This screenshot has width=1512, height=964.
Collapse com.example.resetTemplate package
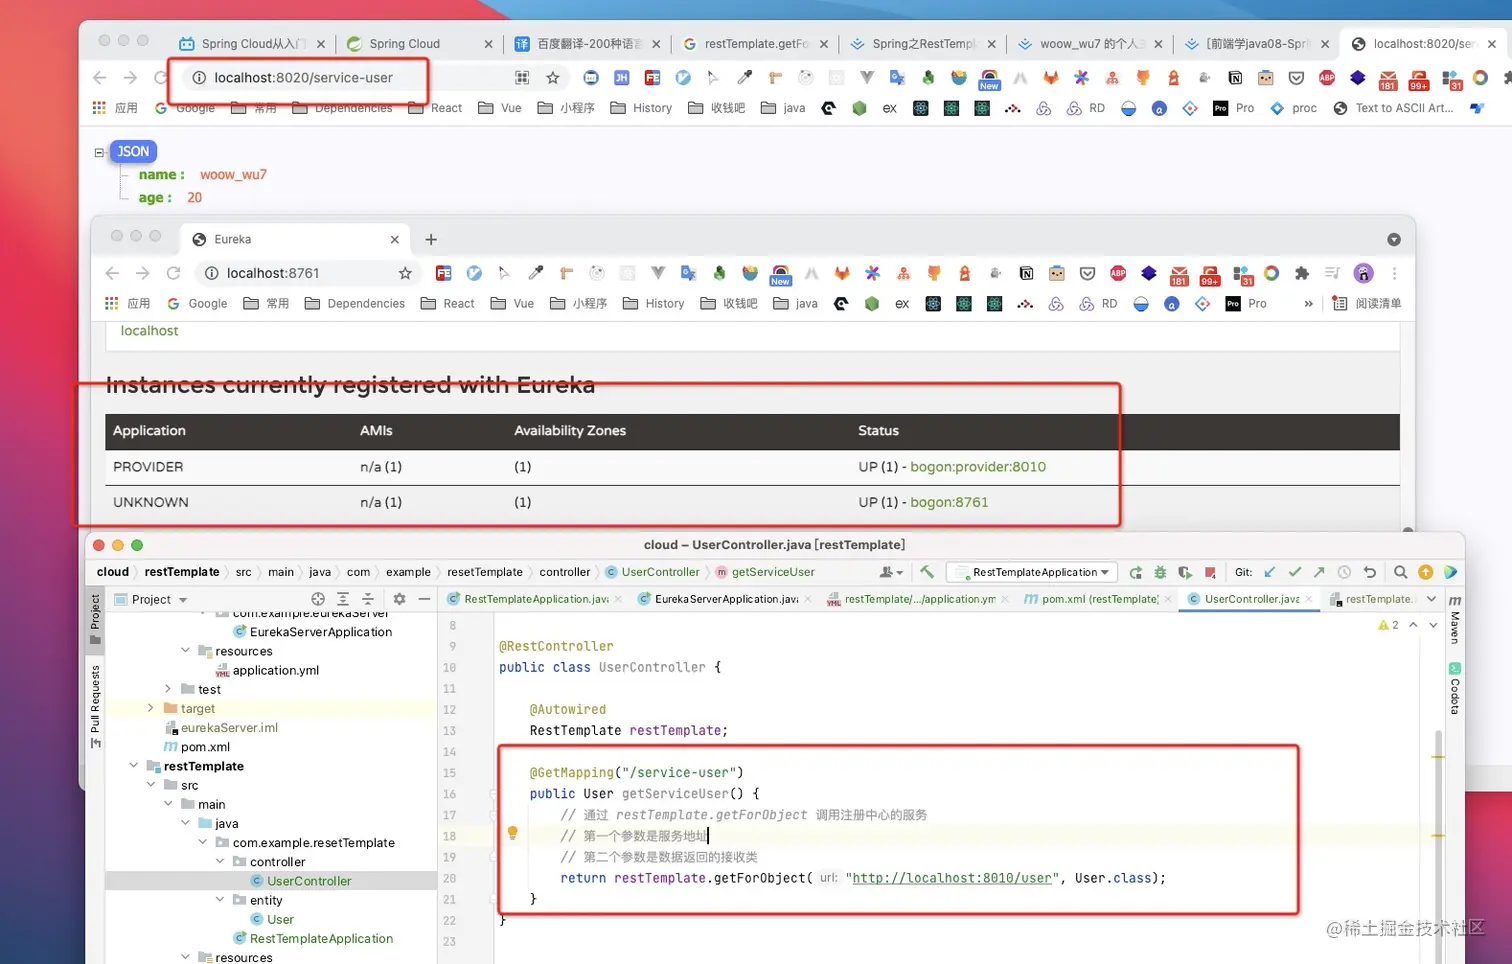click(x=203, y=843)
